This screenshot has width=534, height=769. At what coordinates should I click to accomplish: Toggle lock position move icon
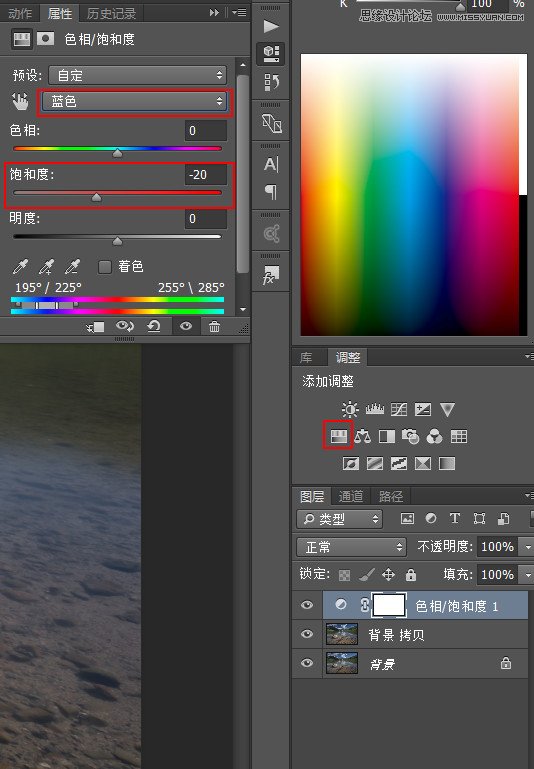[388, 574]
